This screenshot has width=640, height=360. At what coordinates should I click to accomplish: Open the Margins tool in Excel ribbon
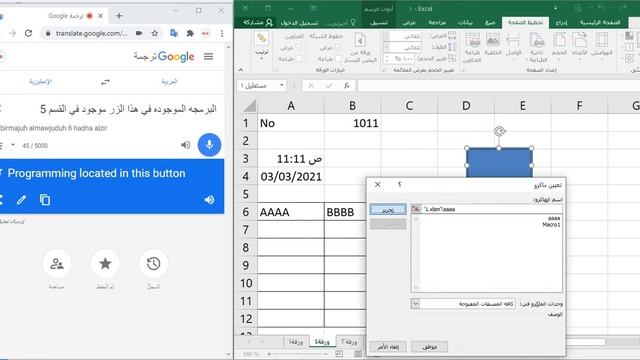[602, 46]
